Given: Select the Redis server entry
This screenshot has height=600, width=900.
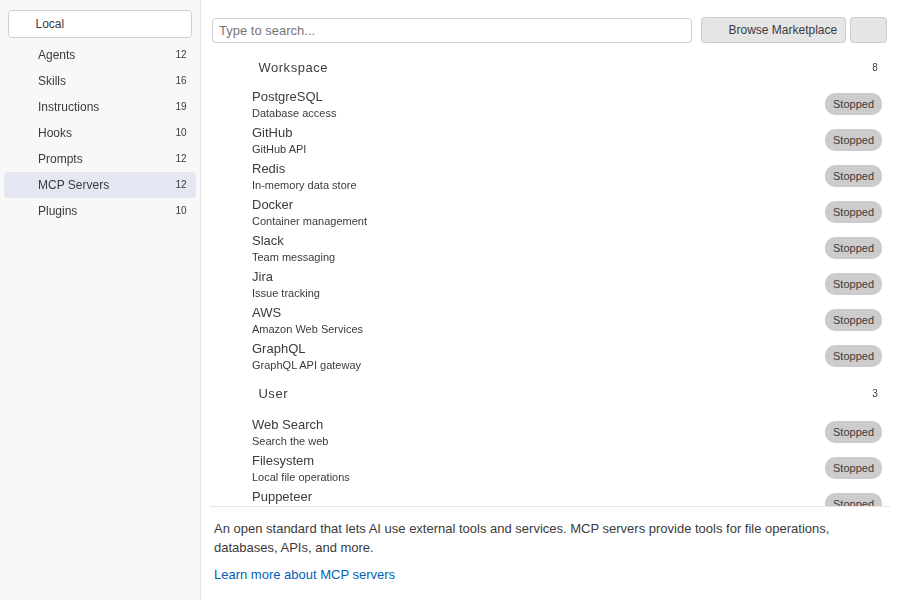Looking at the screenshot, I should point(550,177).
